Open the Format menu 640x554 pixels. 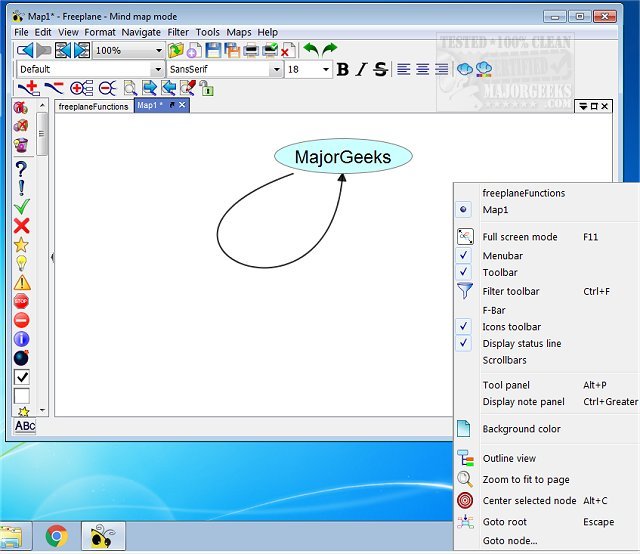pos(100,32)
